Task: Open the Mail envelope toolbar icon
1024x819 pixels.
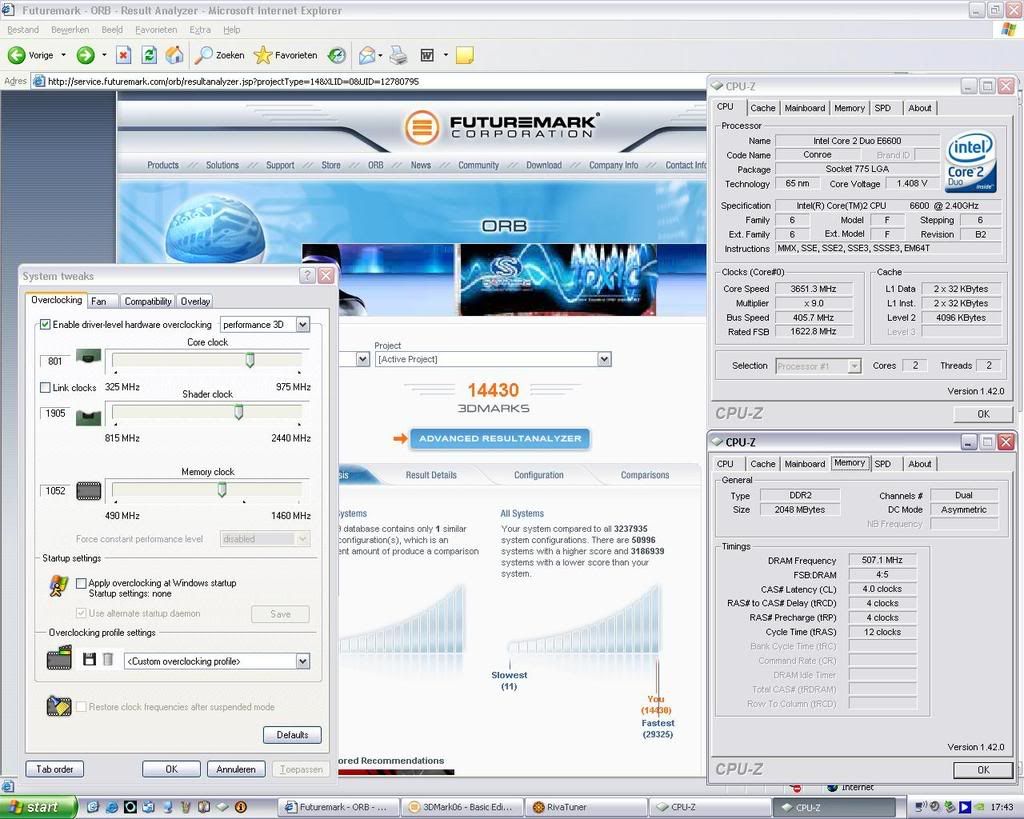Action: coord(367,56)
